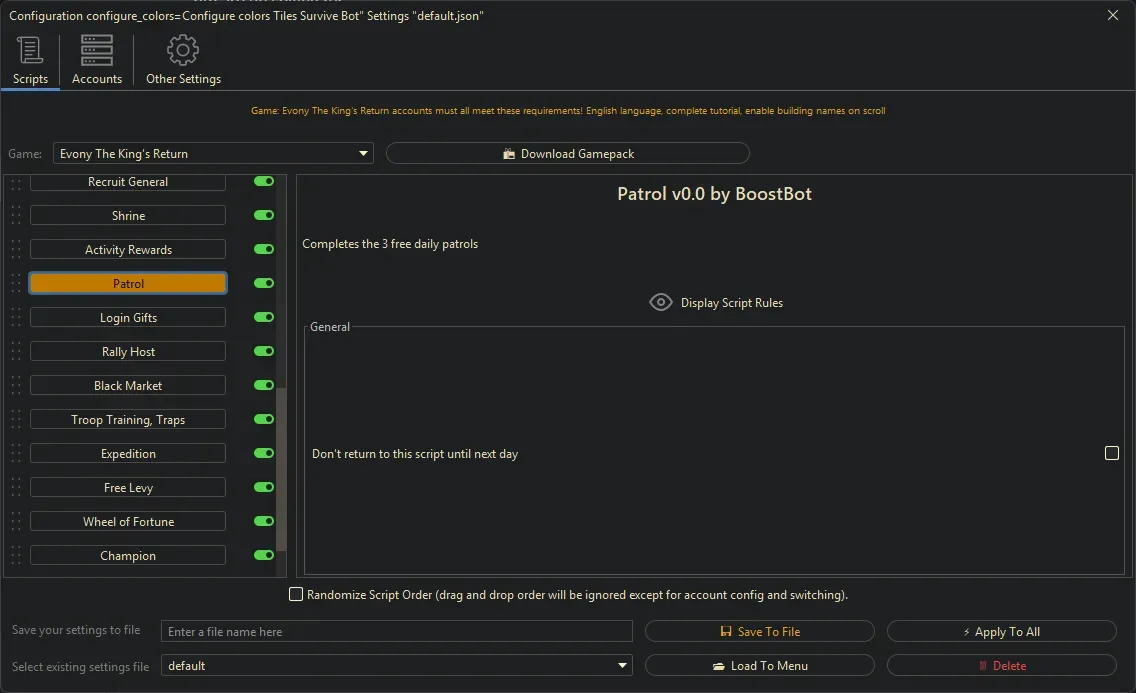
Task: Click the drag handle beside Black Market
Action: 15,386
